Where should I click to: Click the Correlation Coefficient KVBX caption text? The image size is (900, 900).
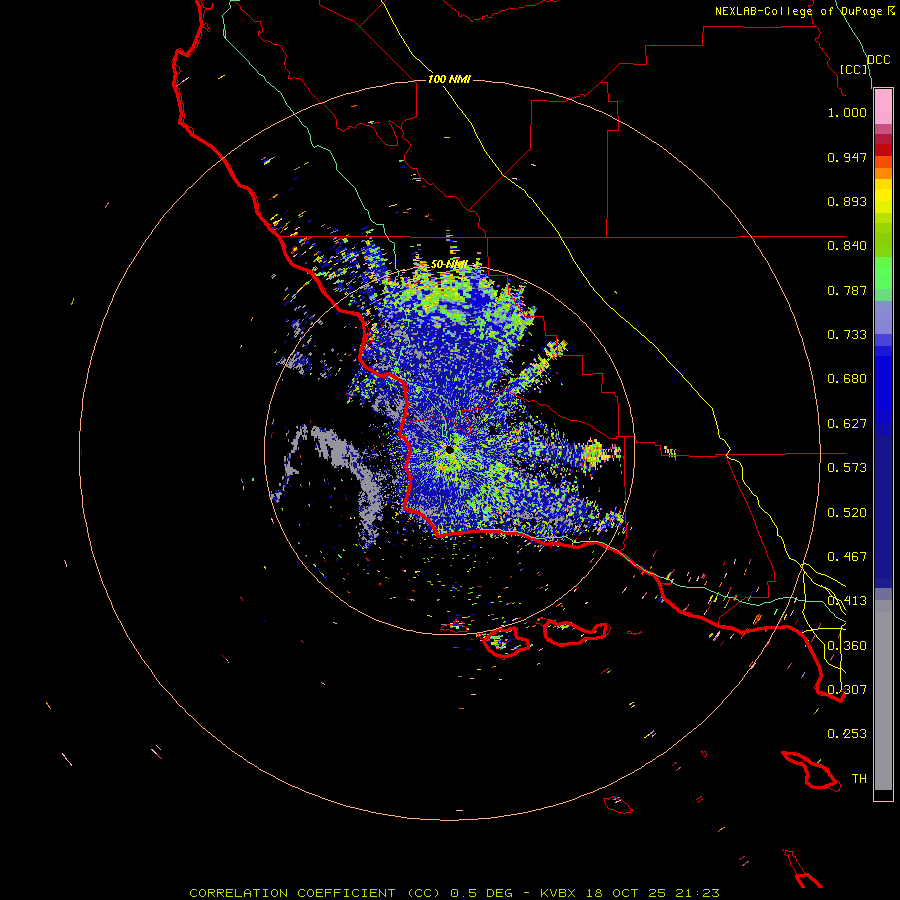click(x=454, y=893)
